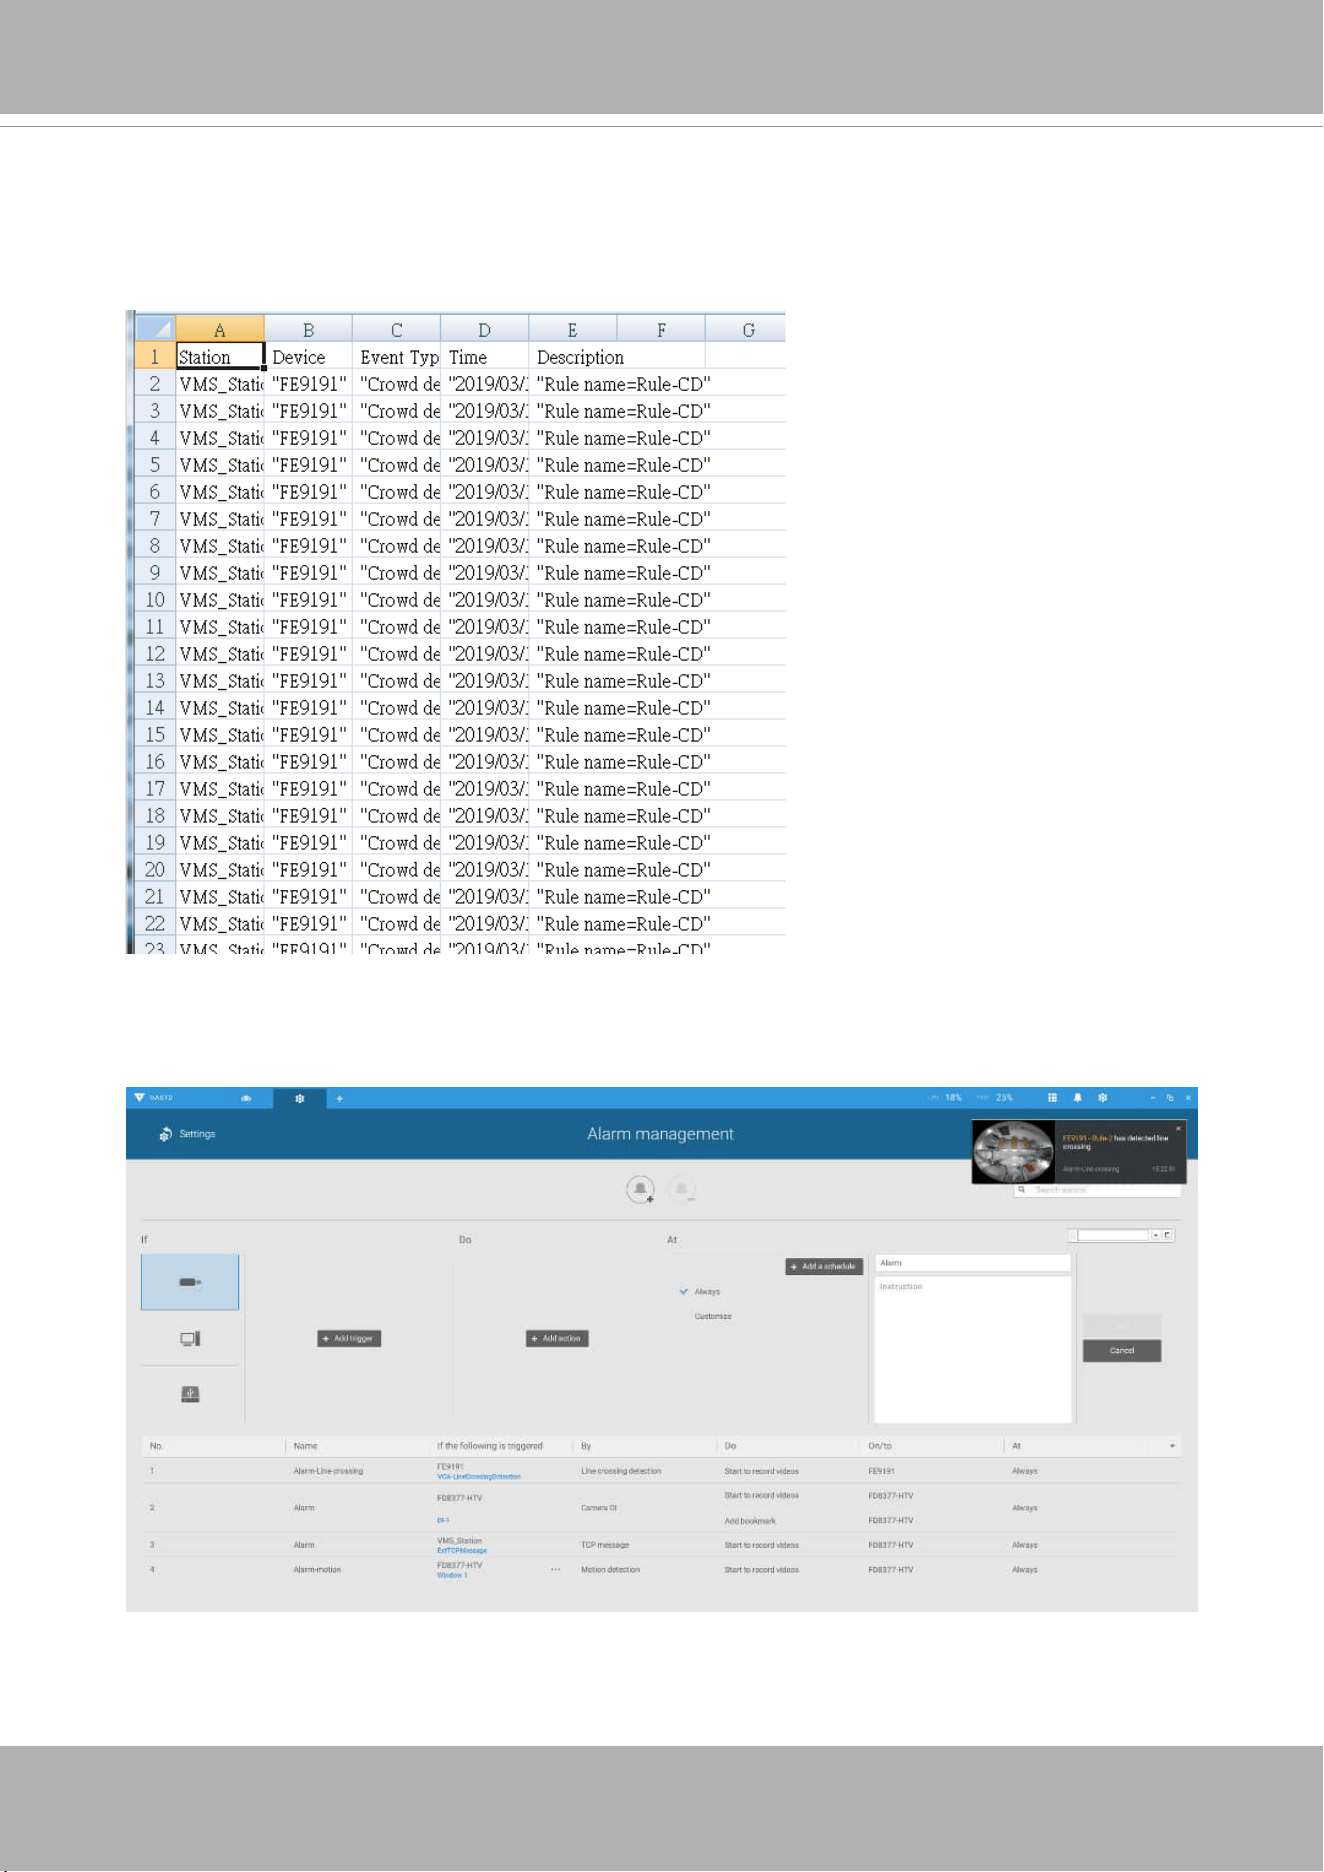Close the line crossing alarm popup

[x=1178, y=1128]
